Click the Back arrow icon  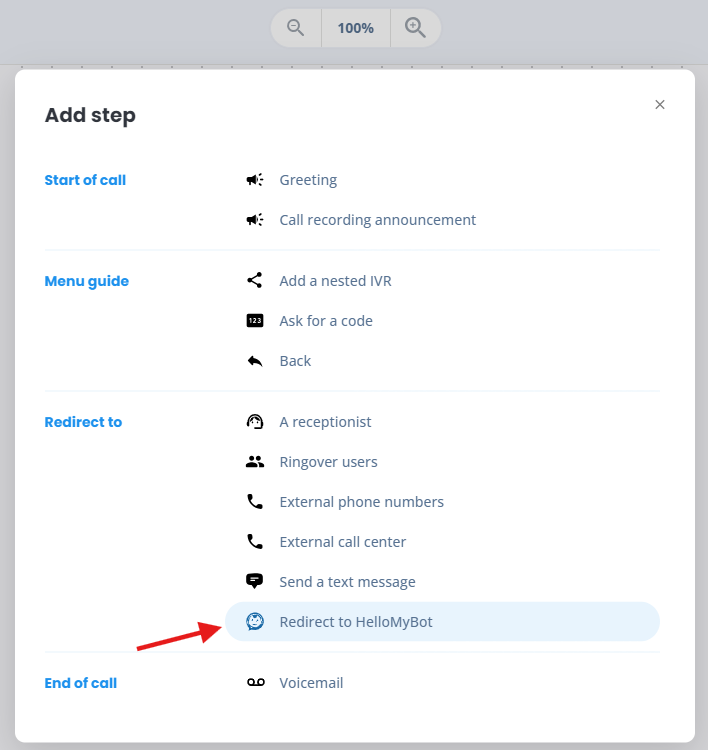pyautogui.click(x=254, y=361)
